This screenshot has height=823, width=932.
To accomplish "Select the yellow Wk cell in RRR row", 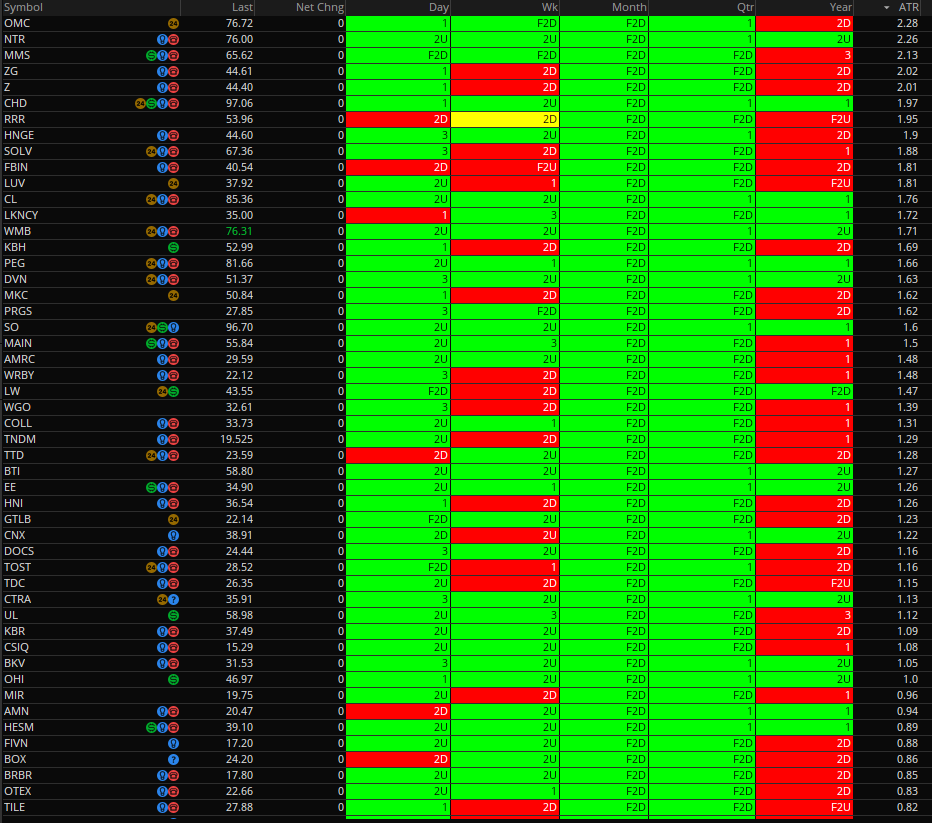I will tap(505, 119).
